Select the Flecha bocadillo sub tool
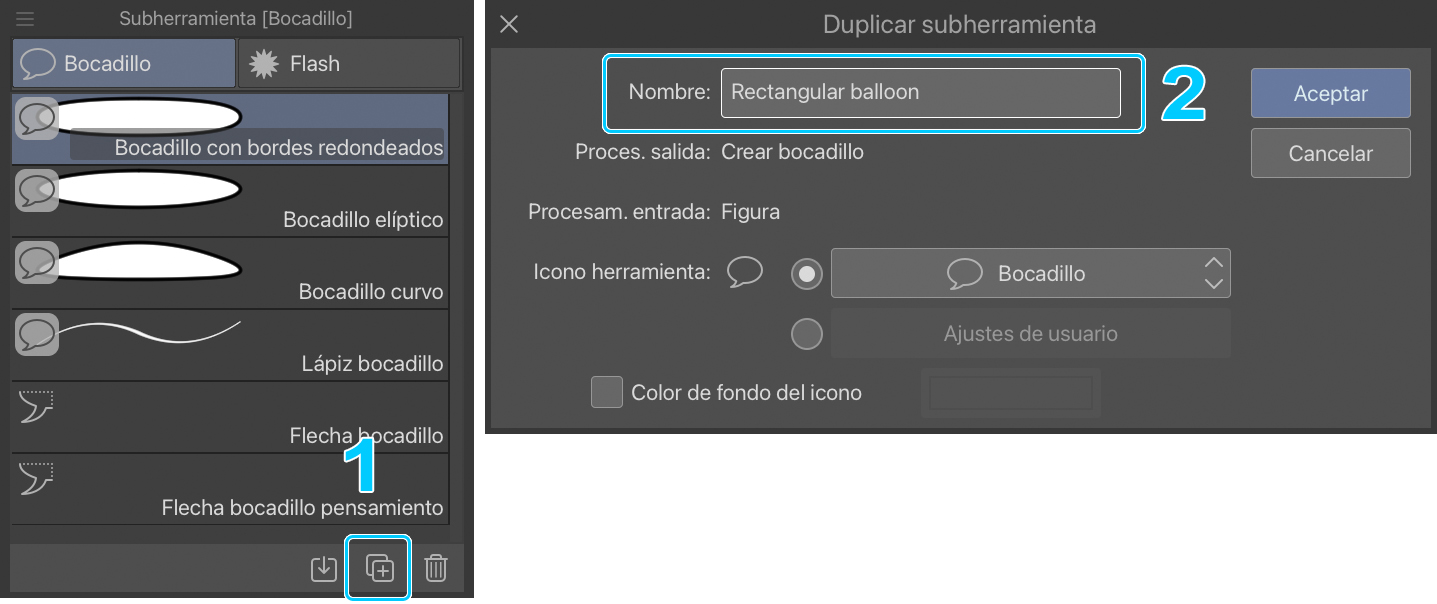This screenshot has width=1437, height=604. pos(230,417)
